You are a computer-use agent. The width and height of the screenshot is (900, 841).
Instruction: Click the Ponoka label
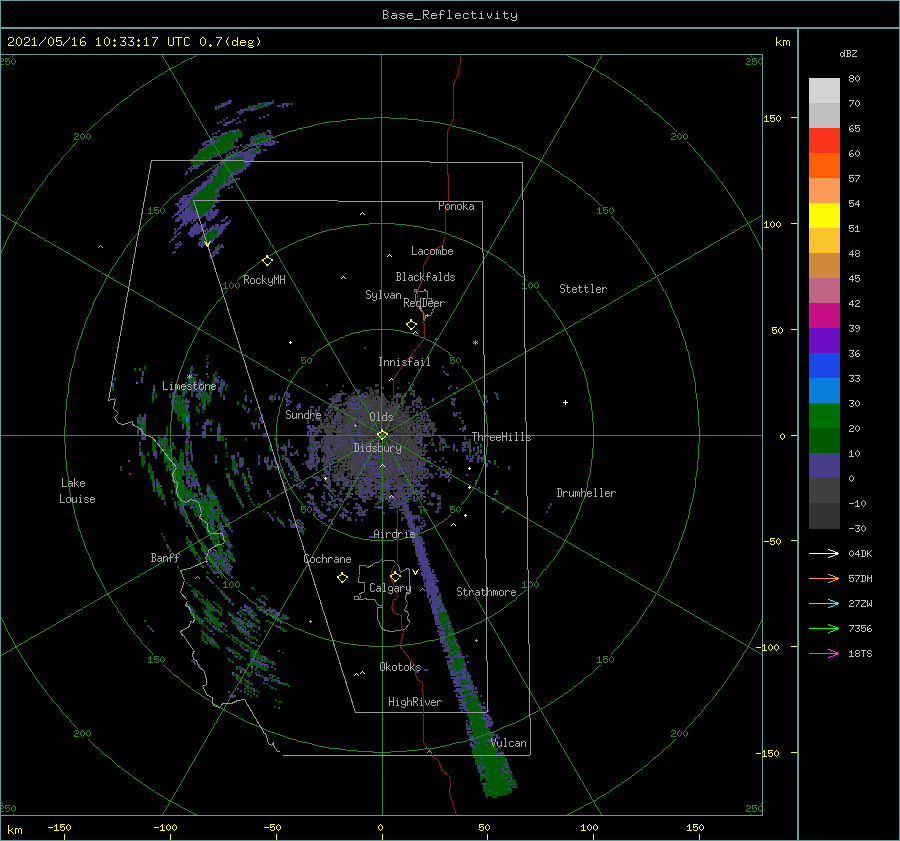[456, 206]
